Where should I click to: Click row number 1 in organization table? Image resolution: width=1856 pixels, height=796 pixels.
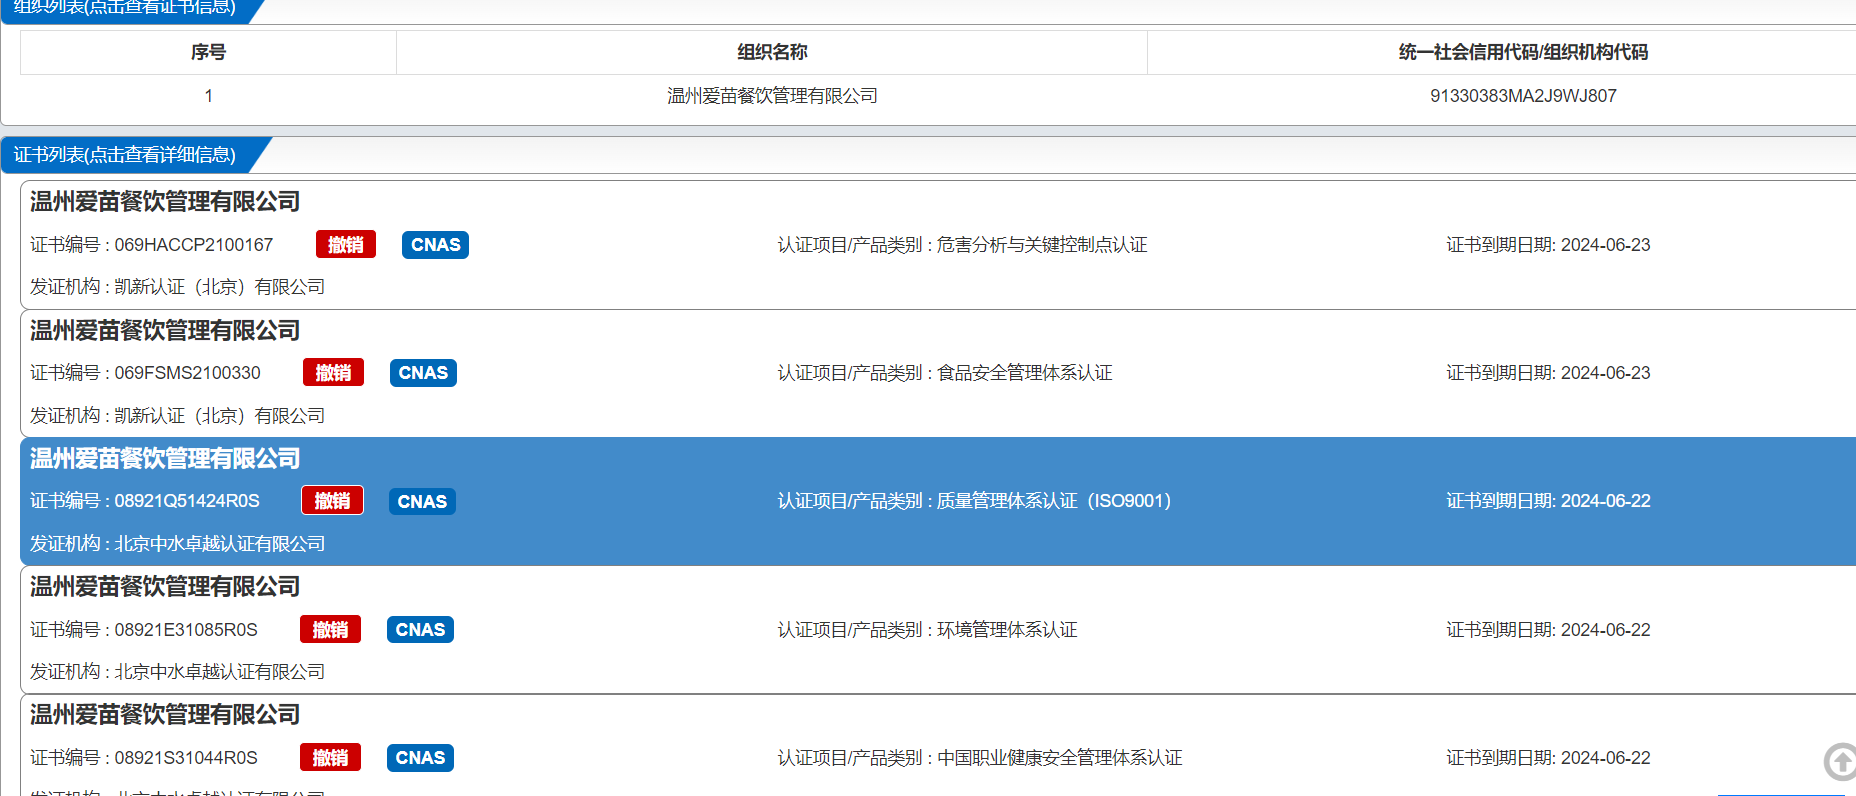[x=208, y=96]
